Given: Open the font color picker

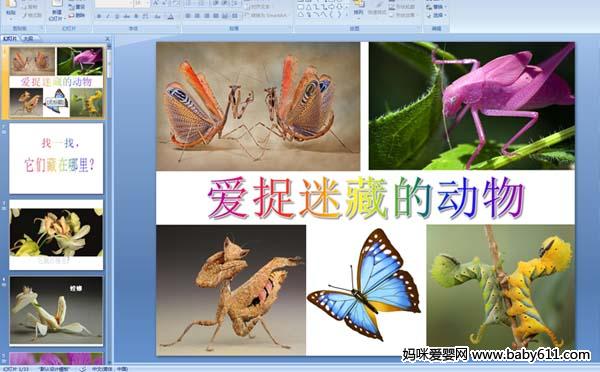Looking at the screenshot, I should [171, 16].
